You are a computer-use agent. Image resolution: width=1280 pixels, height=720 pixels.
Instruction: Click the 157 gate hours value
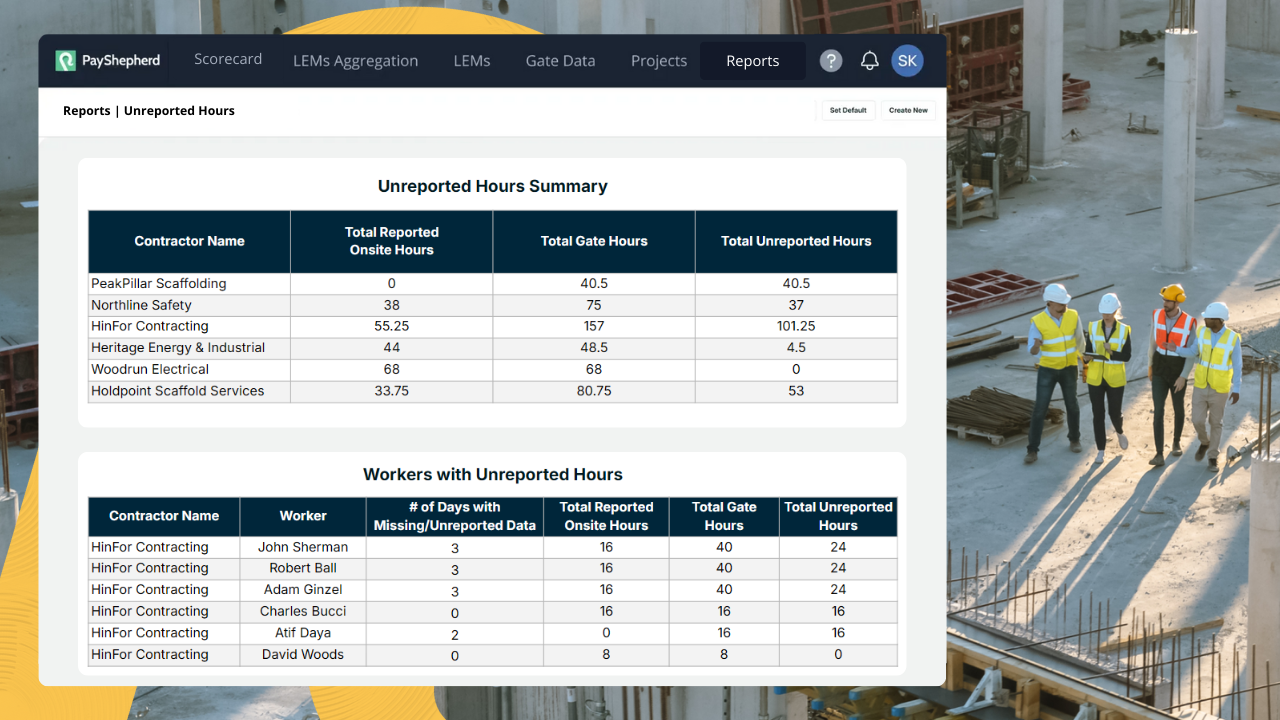pos(594,326)
